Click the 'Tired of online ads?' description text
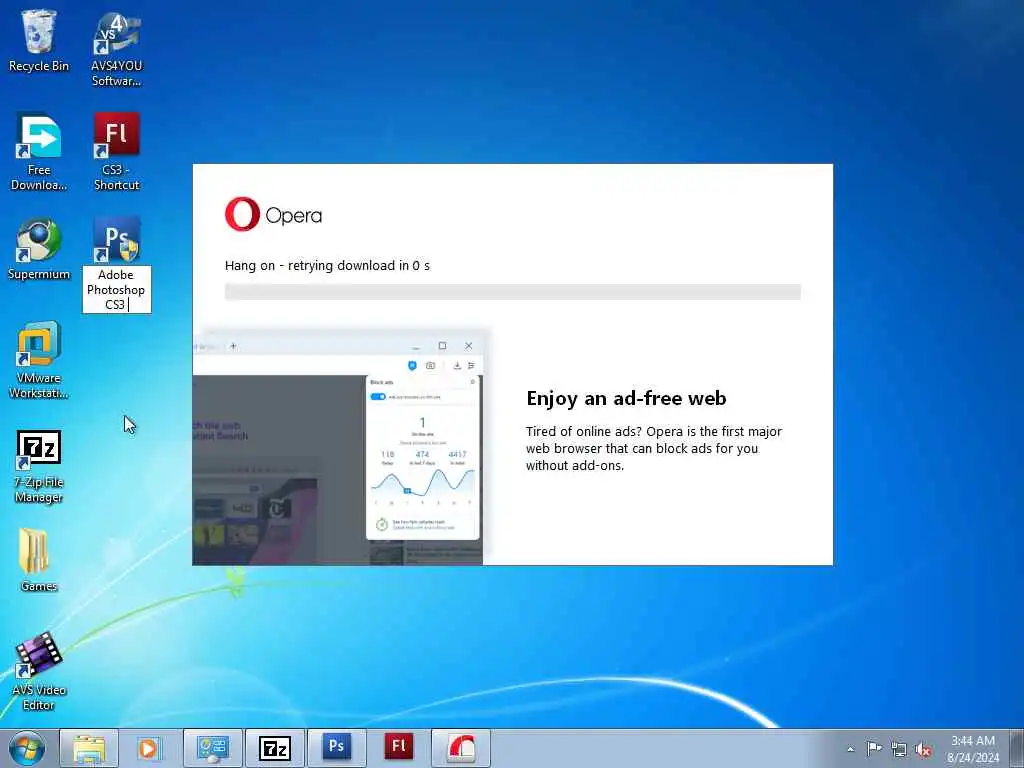 coord(654,448)
